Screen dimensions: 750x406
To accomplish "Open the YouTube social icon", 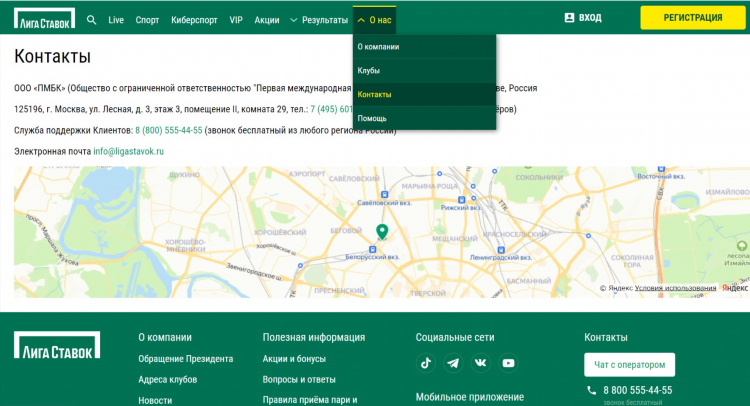I will click(508, 363).
